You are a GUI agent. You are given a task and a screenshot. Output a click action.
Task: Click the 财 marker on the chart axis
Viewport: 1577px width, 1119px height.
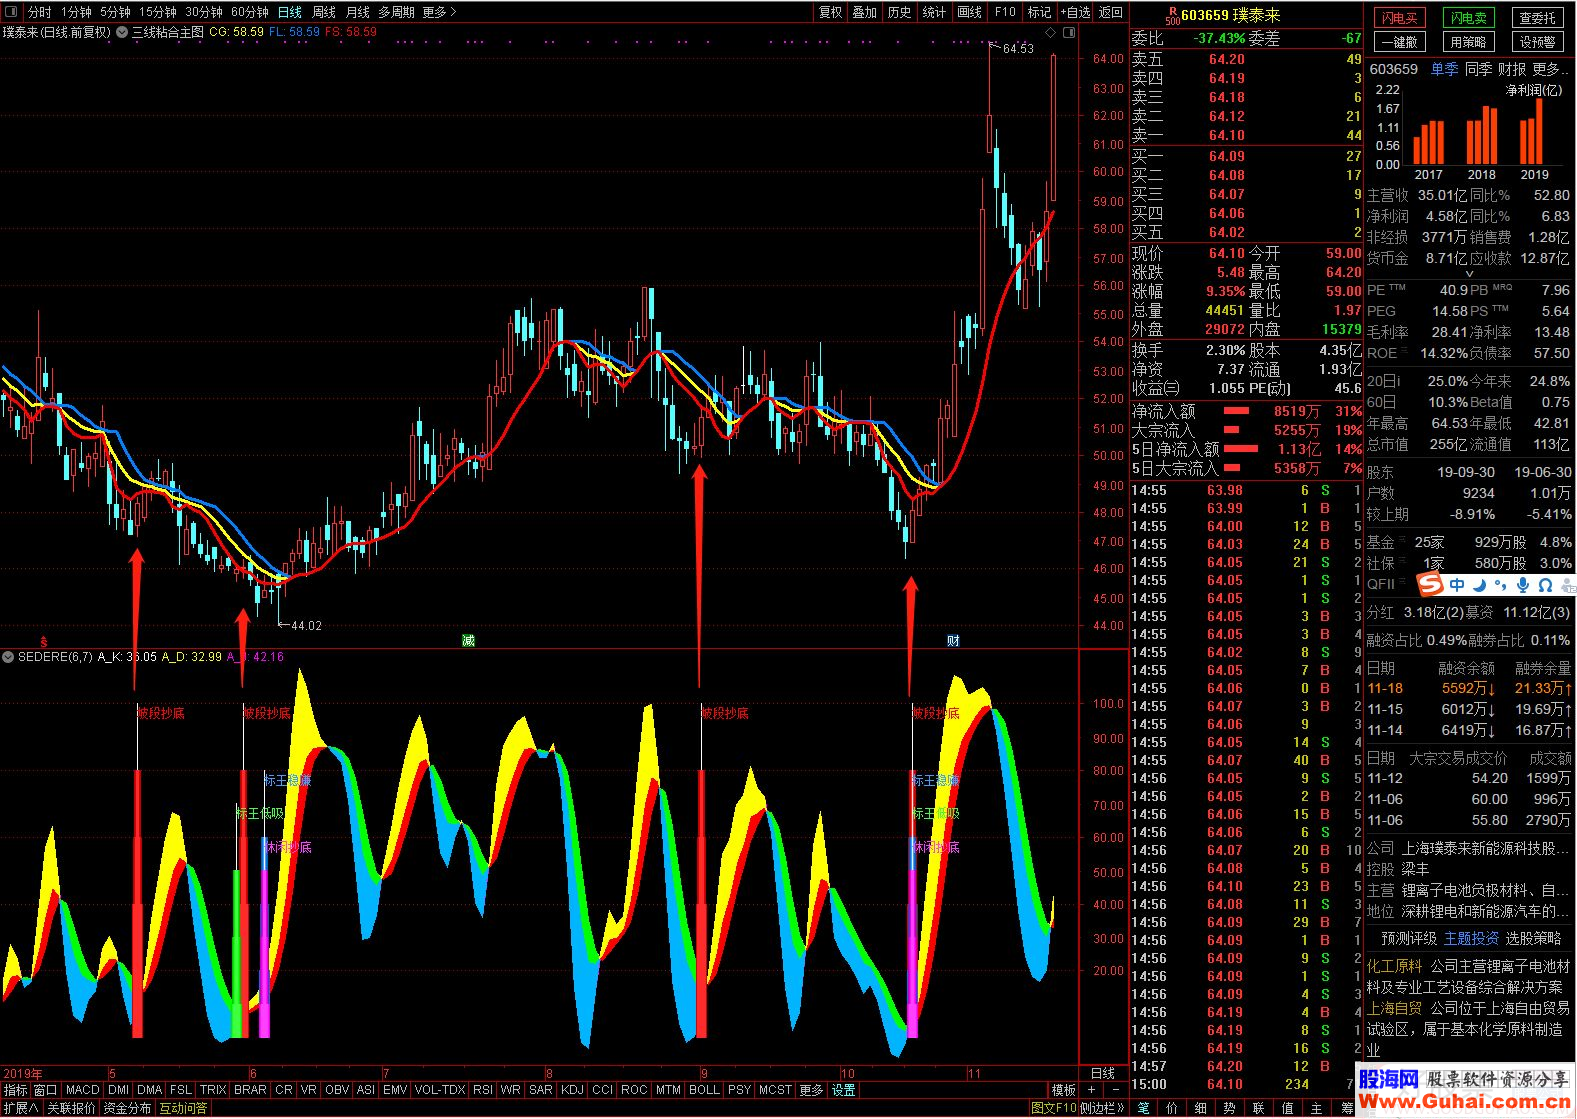(953, 640)
